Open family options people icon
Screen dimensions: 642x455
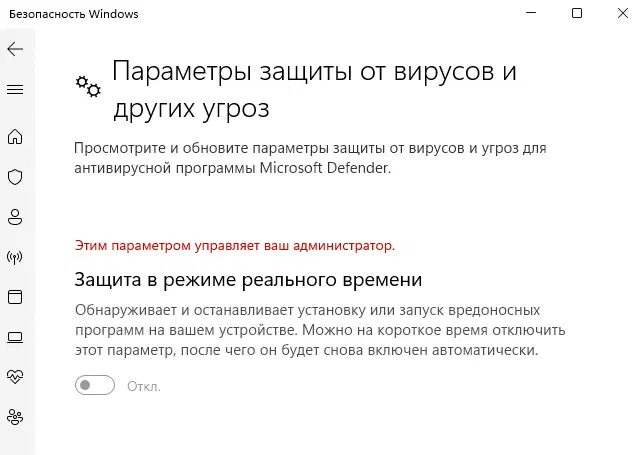15,417
